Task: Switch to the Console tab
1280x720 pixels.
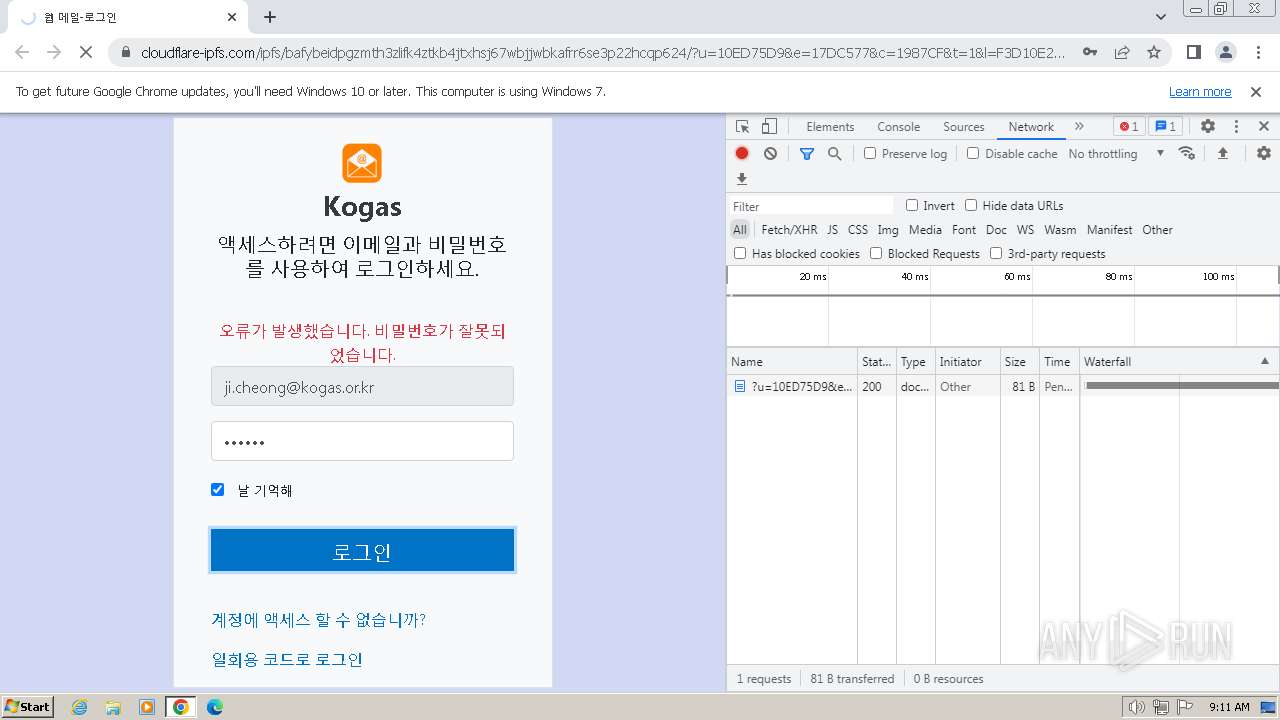Action: point(899,127)
